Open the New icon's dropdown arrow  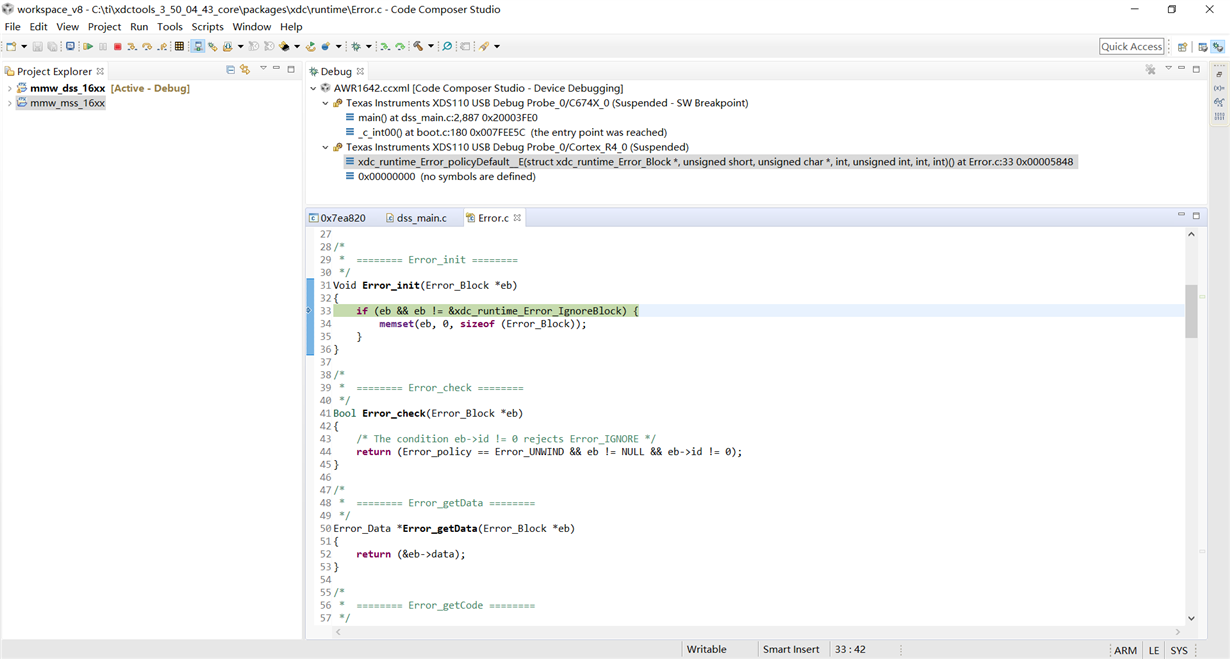coord(23,46)
